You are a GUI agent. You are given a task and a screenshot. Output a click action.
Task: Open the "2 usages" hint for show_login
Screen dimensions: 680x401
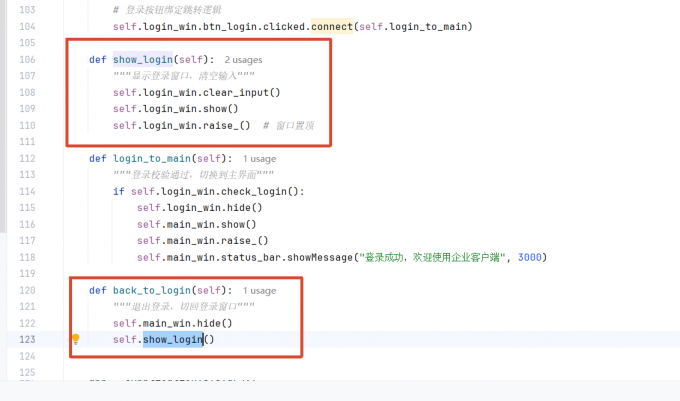tap(243, 60)
